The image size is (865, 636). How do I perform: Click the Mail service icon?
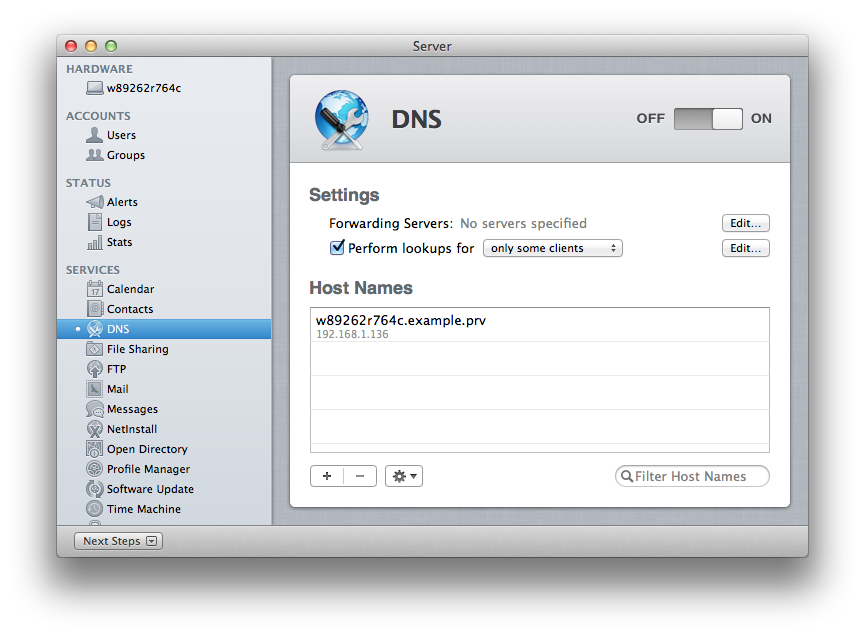tap(95, 389)
